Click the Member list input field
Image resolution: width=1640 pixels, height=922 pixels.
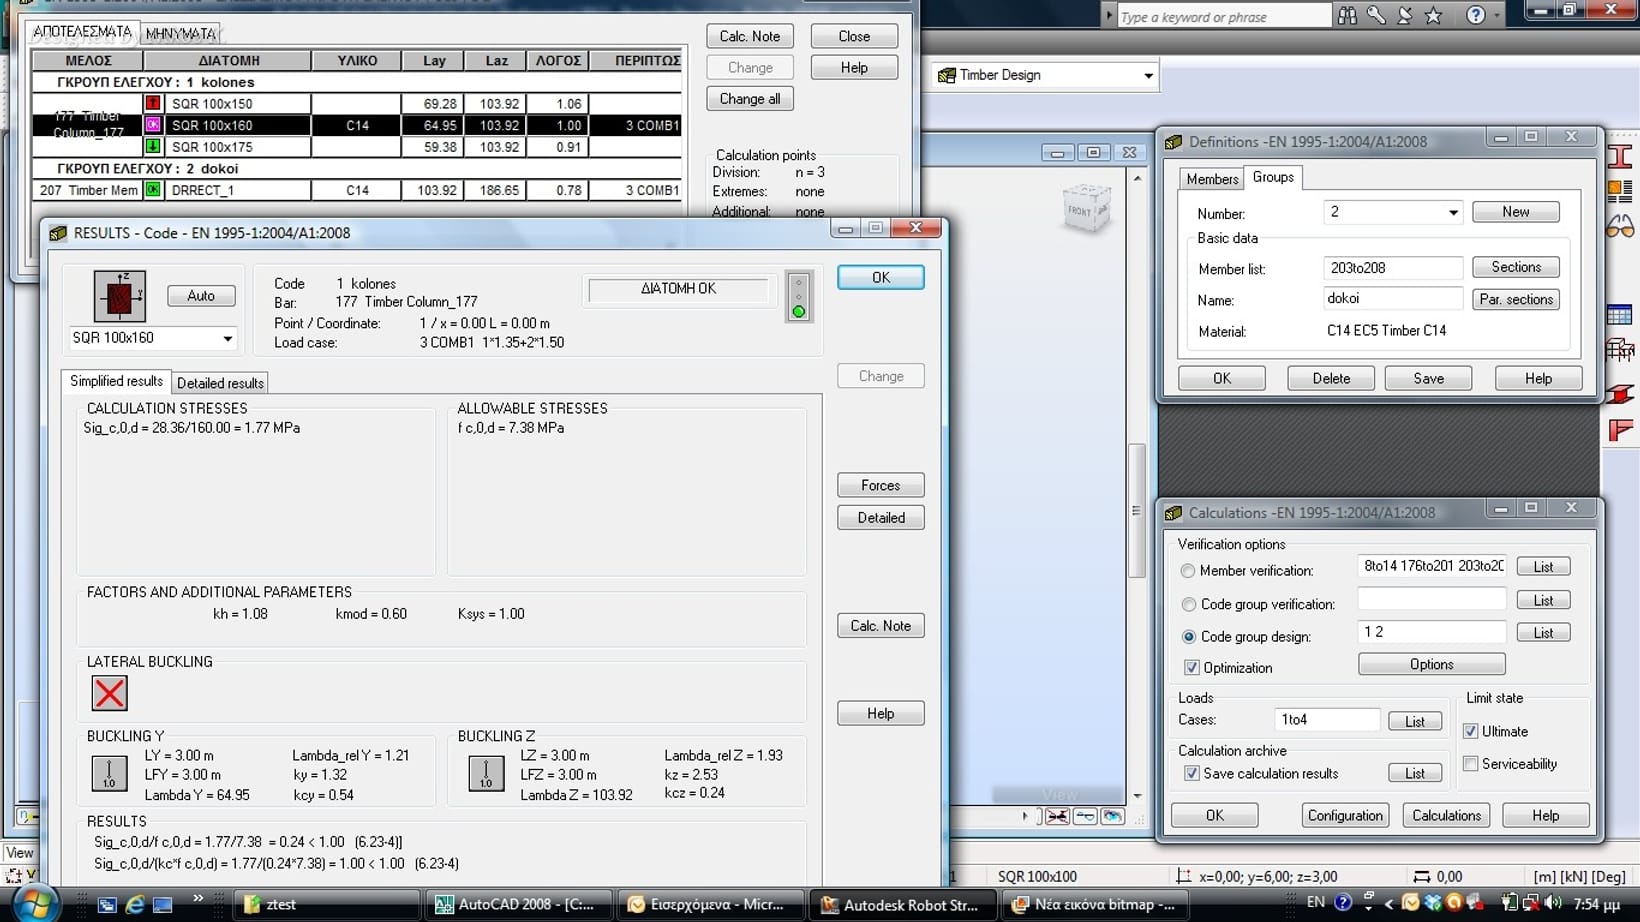1391,268
